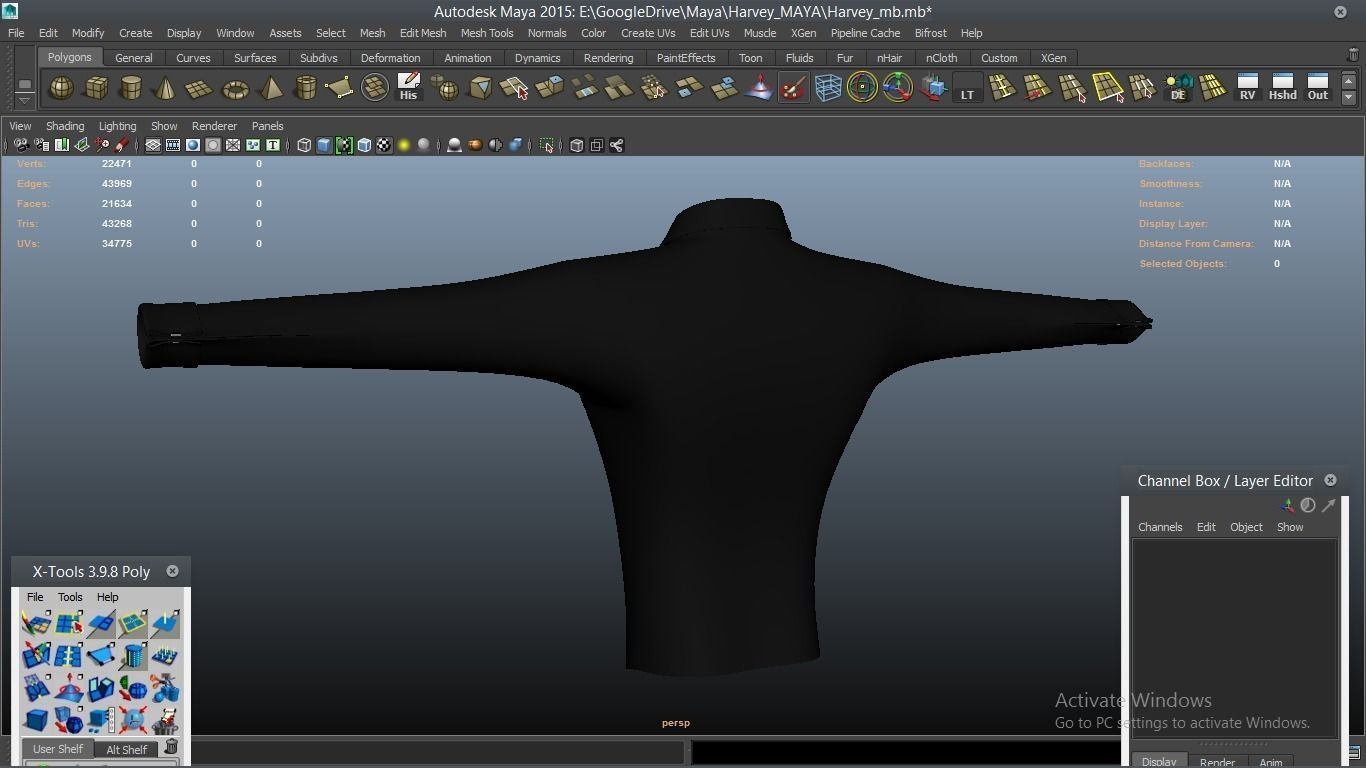
Task: Click the X-Tools trash can icon
Action: pyautogui.click(x=171, y=747)
